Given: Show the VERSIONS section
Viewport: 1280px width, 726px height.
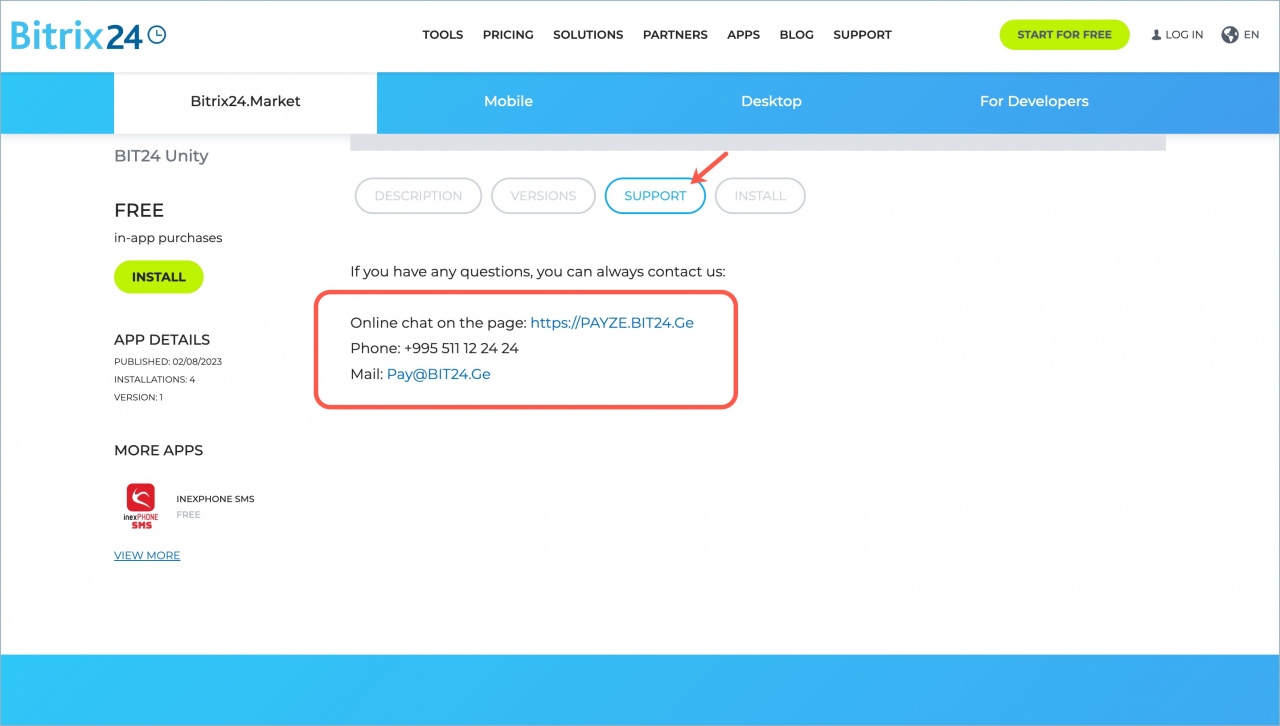Looking at the screenshot, I should 543,196.
